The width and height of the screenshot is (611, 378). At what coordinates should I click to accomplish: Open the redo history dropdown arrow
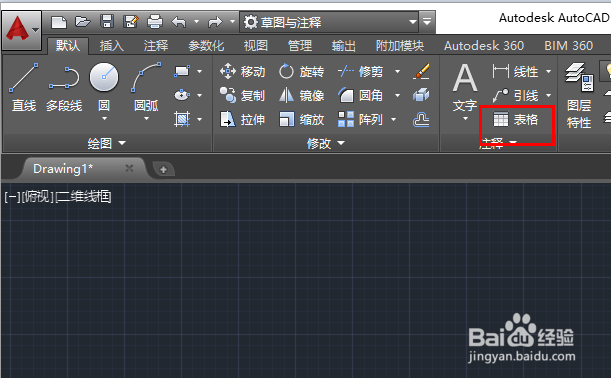click(232, 21)
